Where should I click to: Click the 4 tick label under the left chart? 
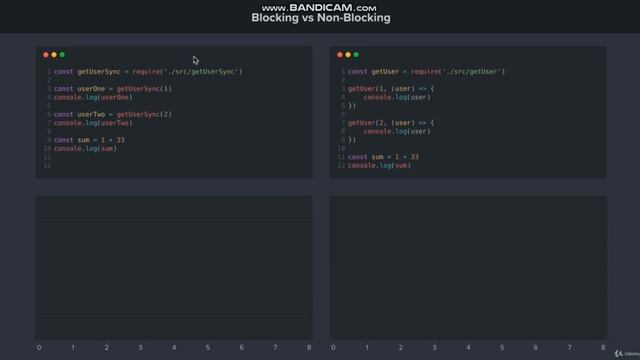click(x=174, y=348)
